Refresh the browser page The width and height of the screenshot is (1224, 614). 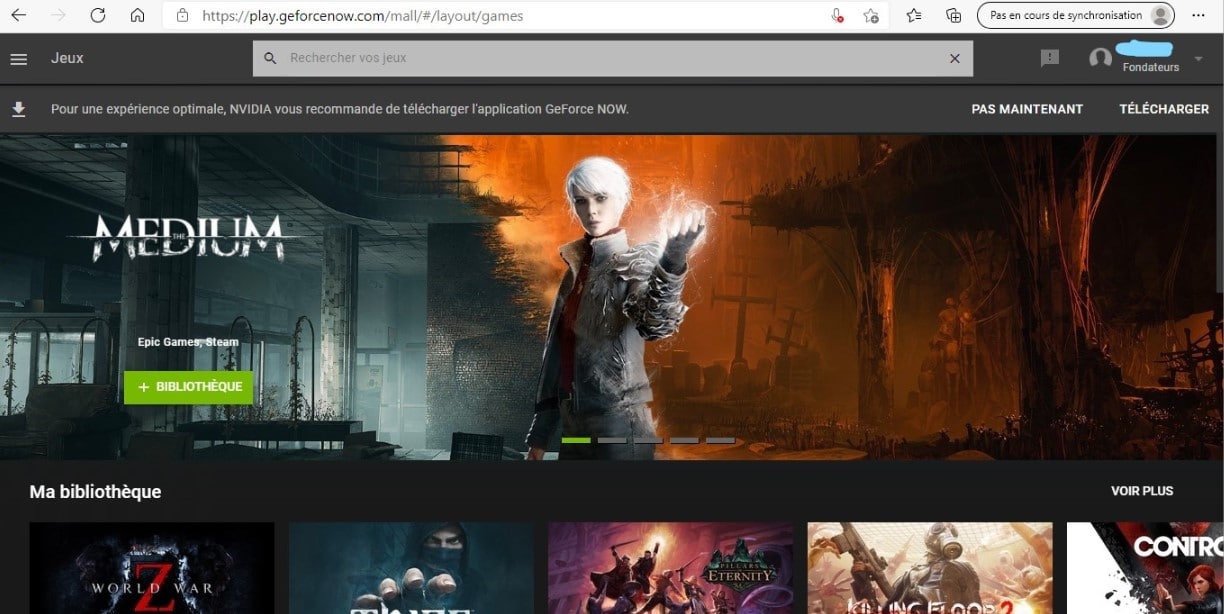coord(97,16)
